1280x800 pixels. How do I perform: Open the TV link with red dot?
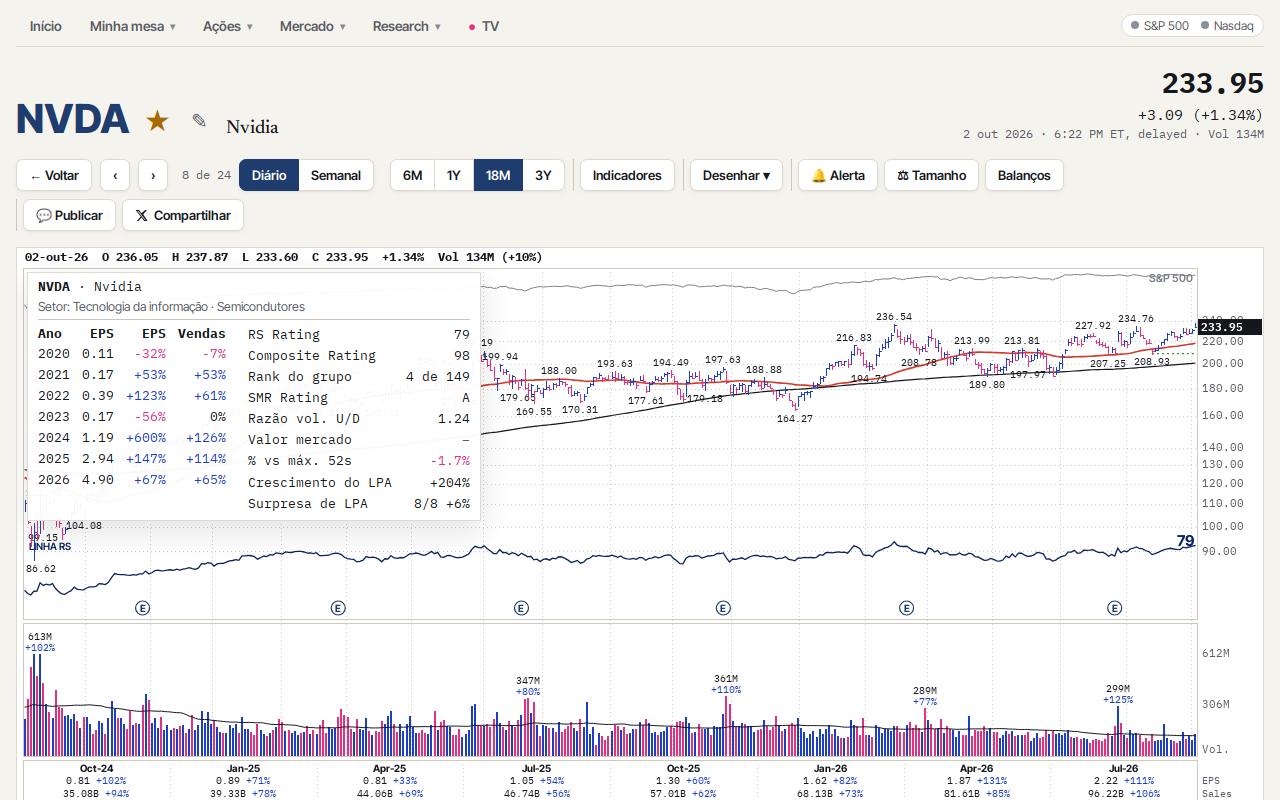point(484,26)
